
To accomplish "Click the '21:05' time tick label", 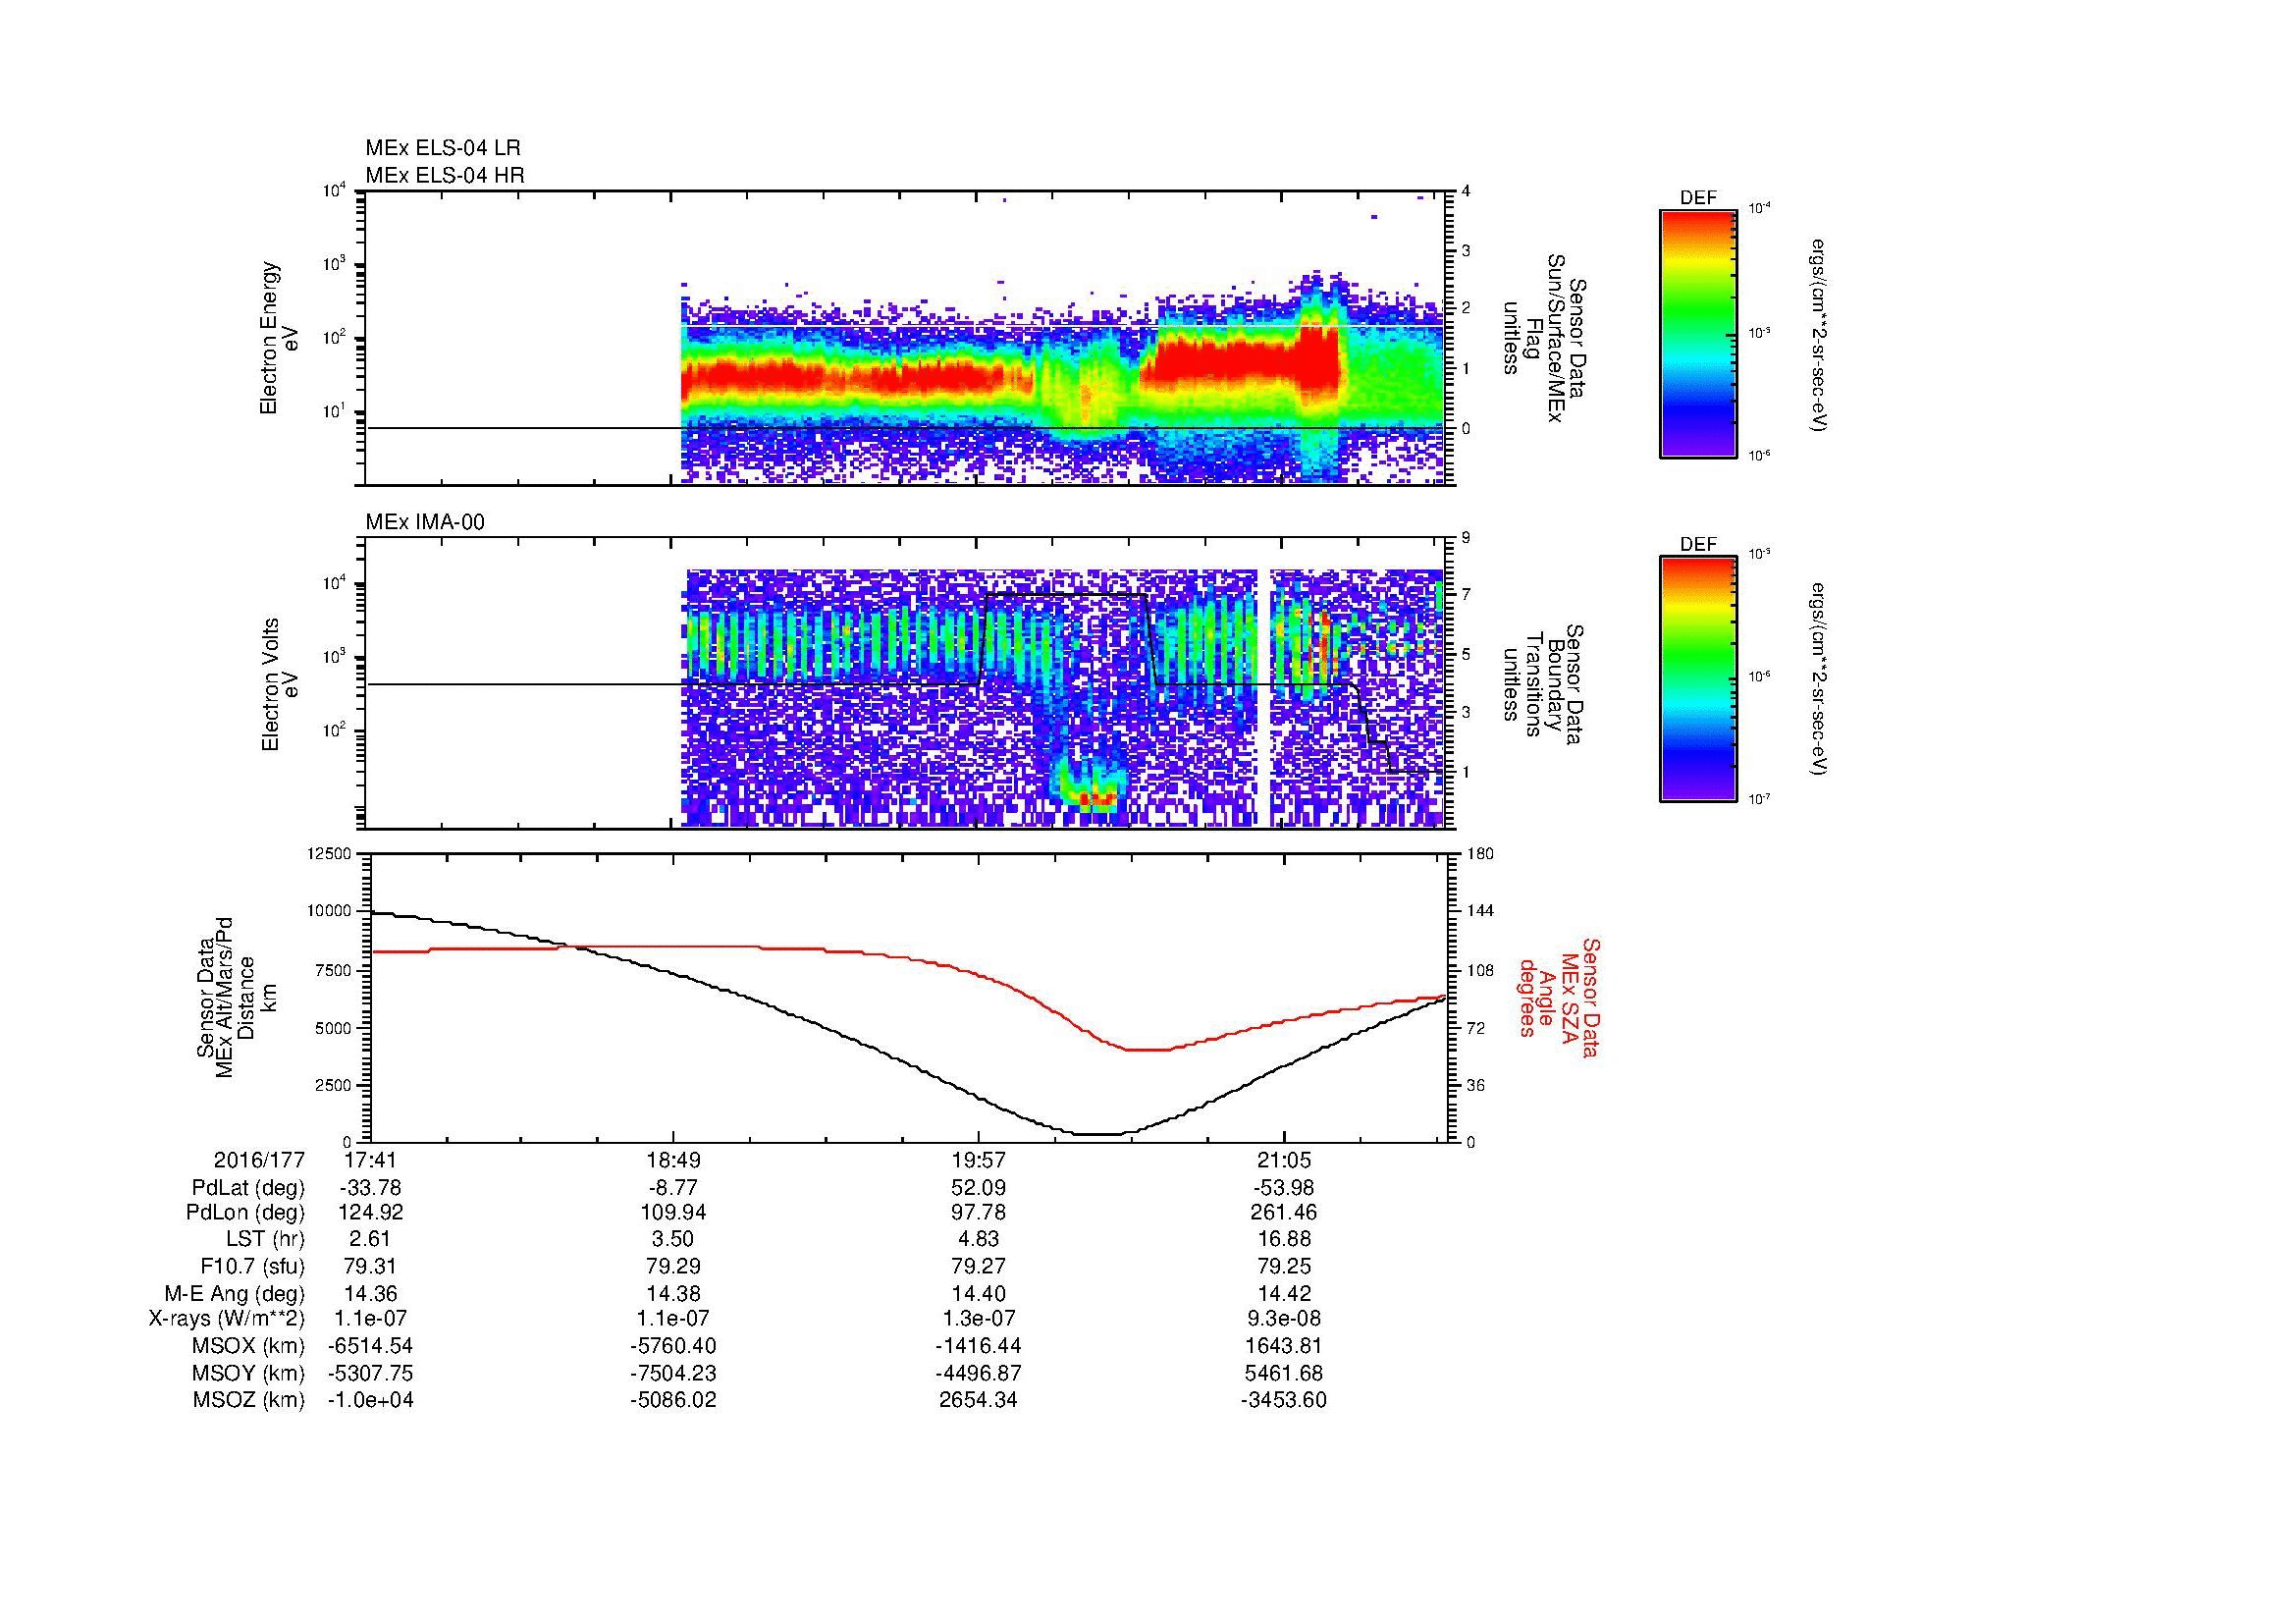I will click(1284, 1161).
